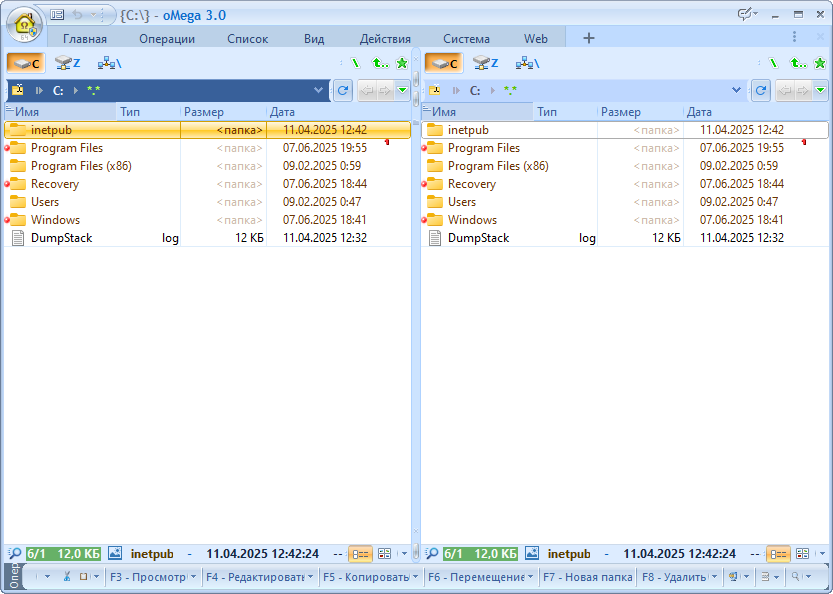Go up one level in the right panel
Image resolution: width=833 pixels, height=594 pixels.
[798, 63]
